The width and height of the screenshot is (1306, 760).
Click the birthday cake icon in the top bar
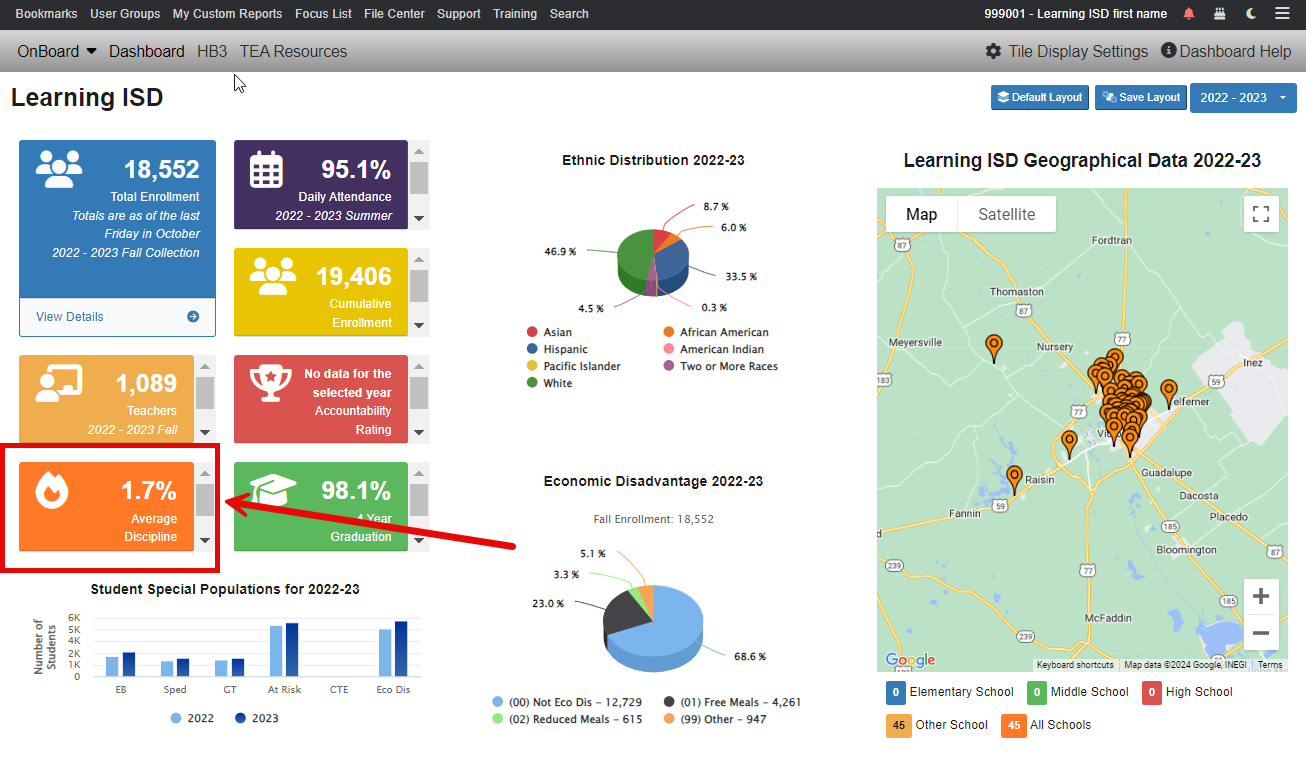(1219, 13)
